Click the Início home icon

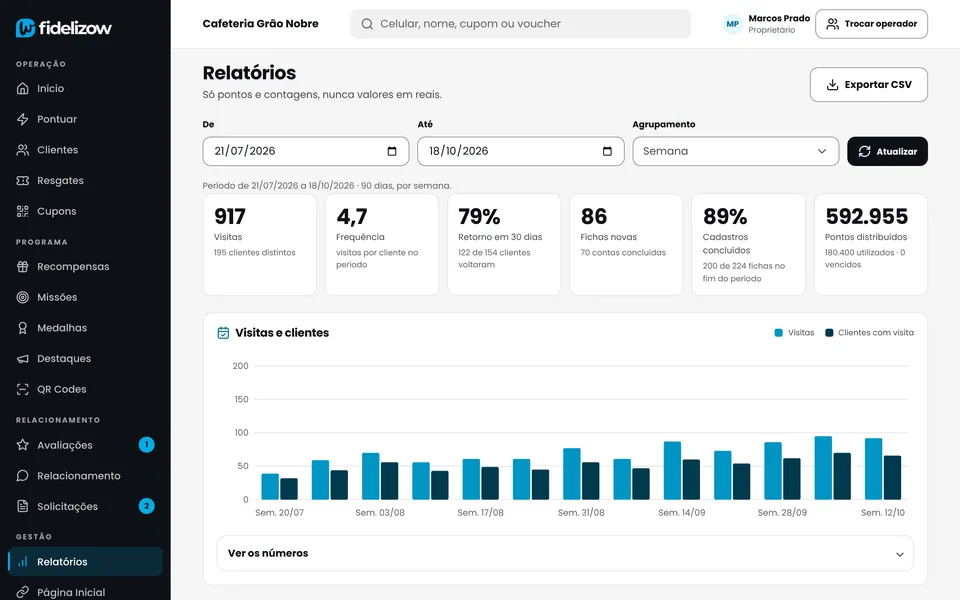23,88
